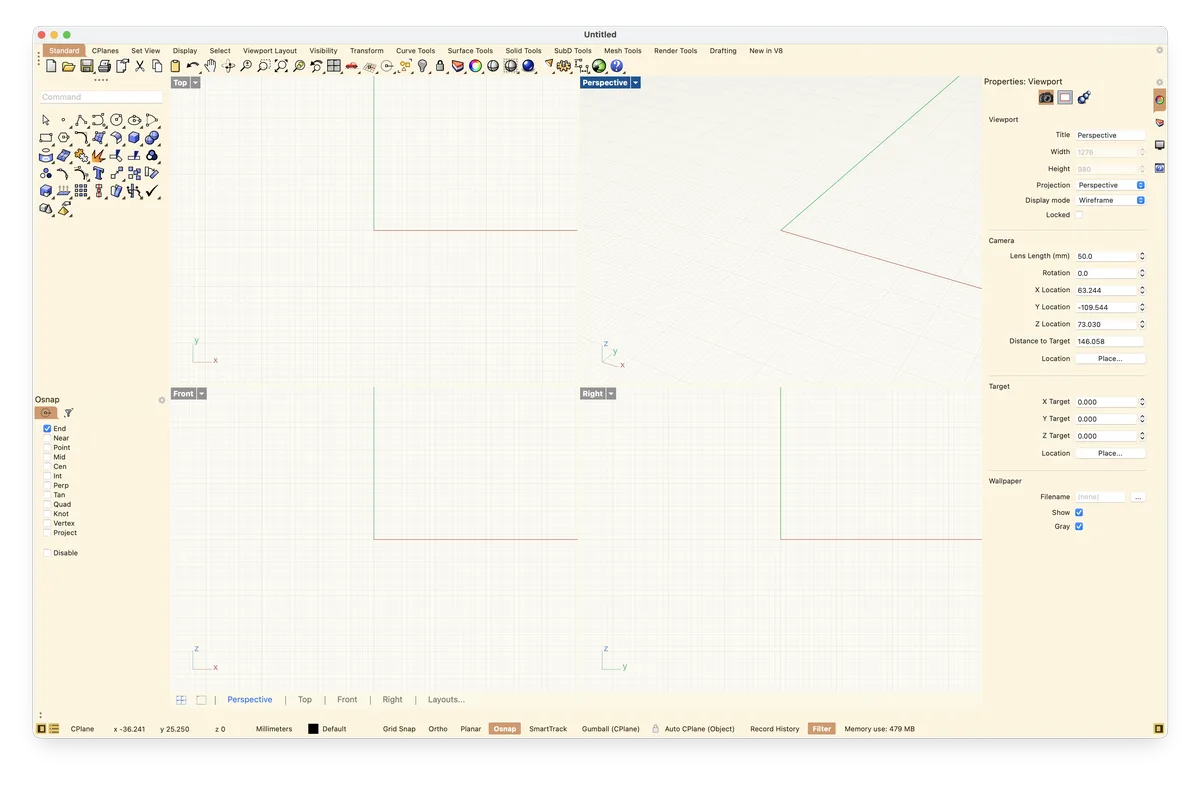Screen dimensions: 1200x787
Task: Open the Display monitor panel icon
Action: pyautogui.click(x=1160, y=145)
